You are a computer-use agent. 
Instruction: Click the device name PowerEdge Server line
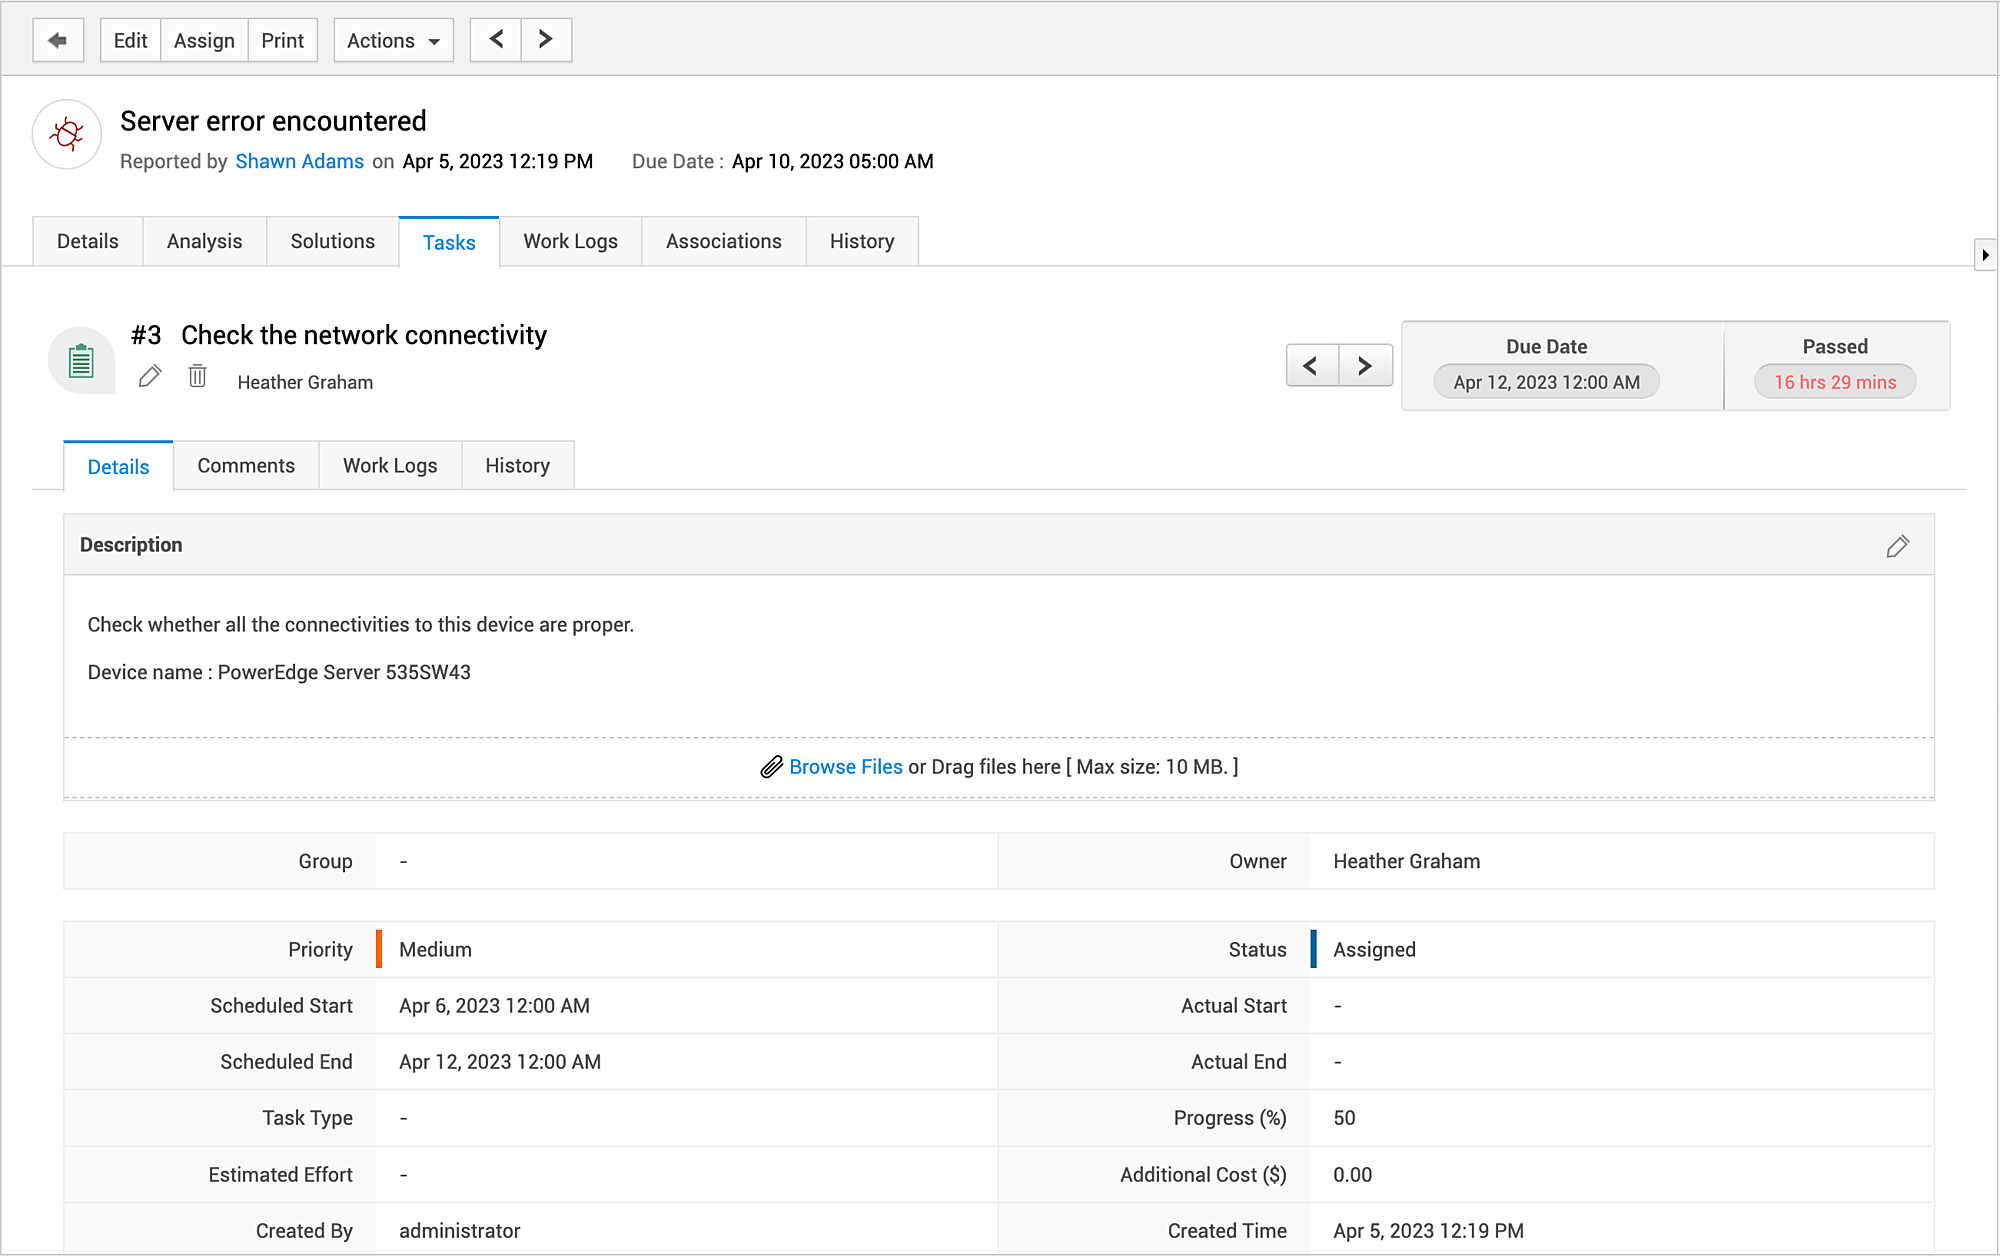pyautogui.click(x=279, y=672)
